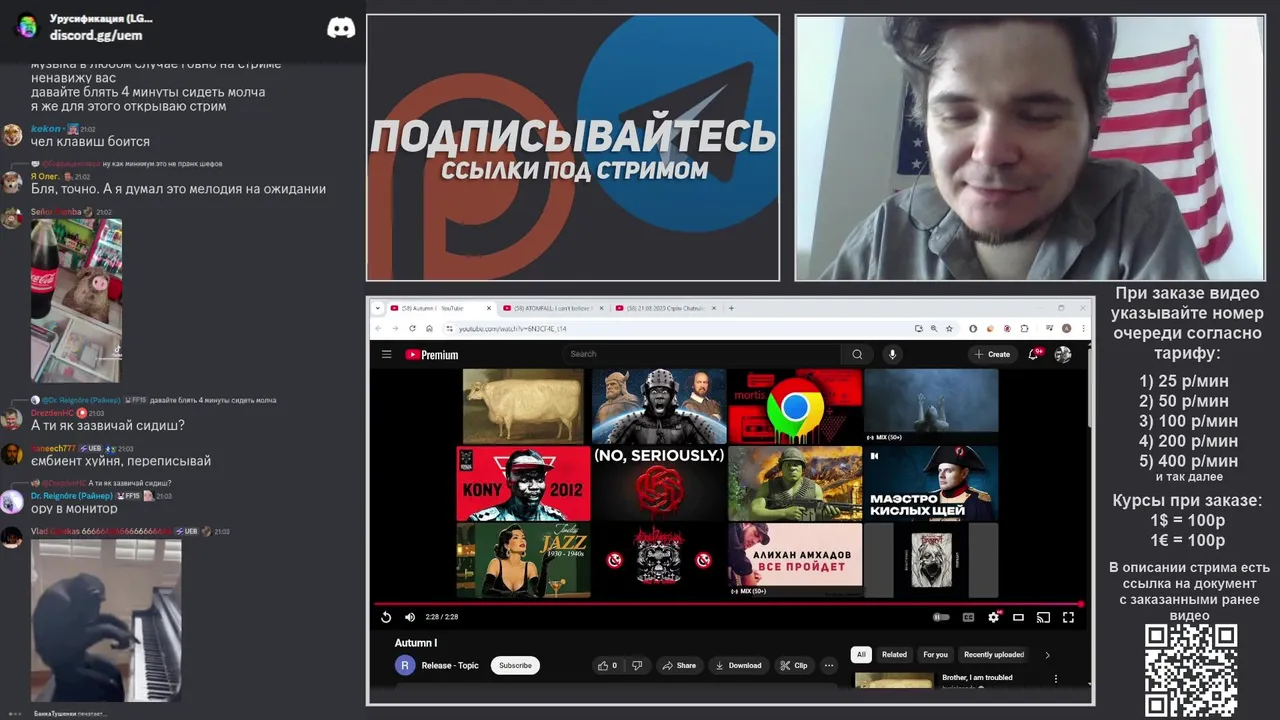Select the All filter chip
Viewport: 1280px width, 720px height.
point(860,655)
